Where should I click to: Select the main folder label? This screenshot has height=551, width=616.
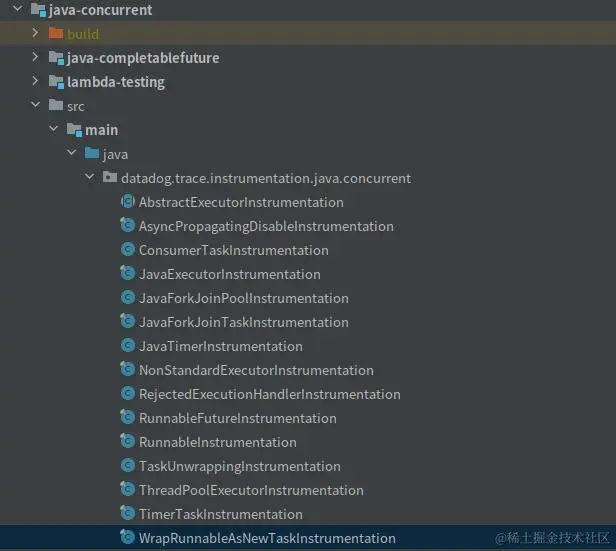coord(101,130)
